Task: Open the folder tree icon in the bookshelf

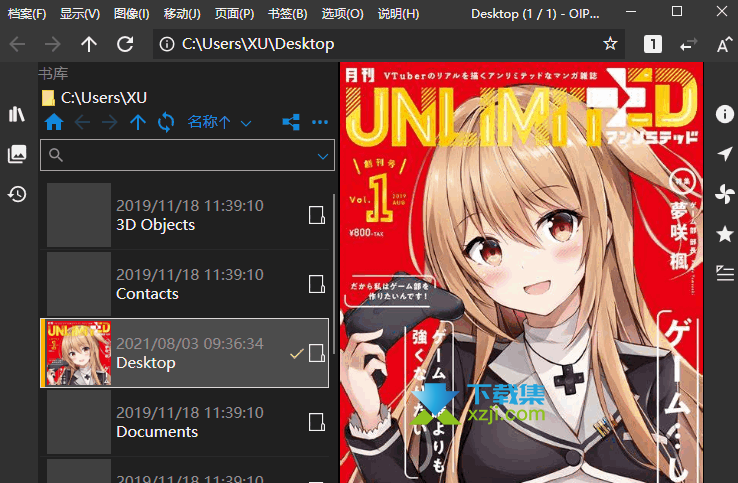Action: pos(291,122)
